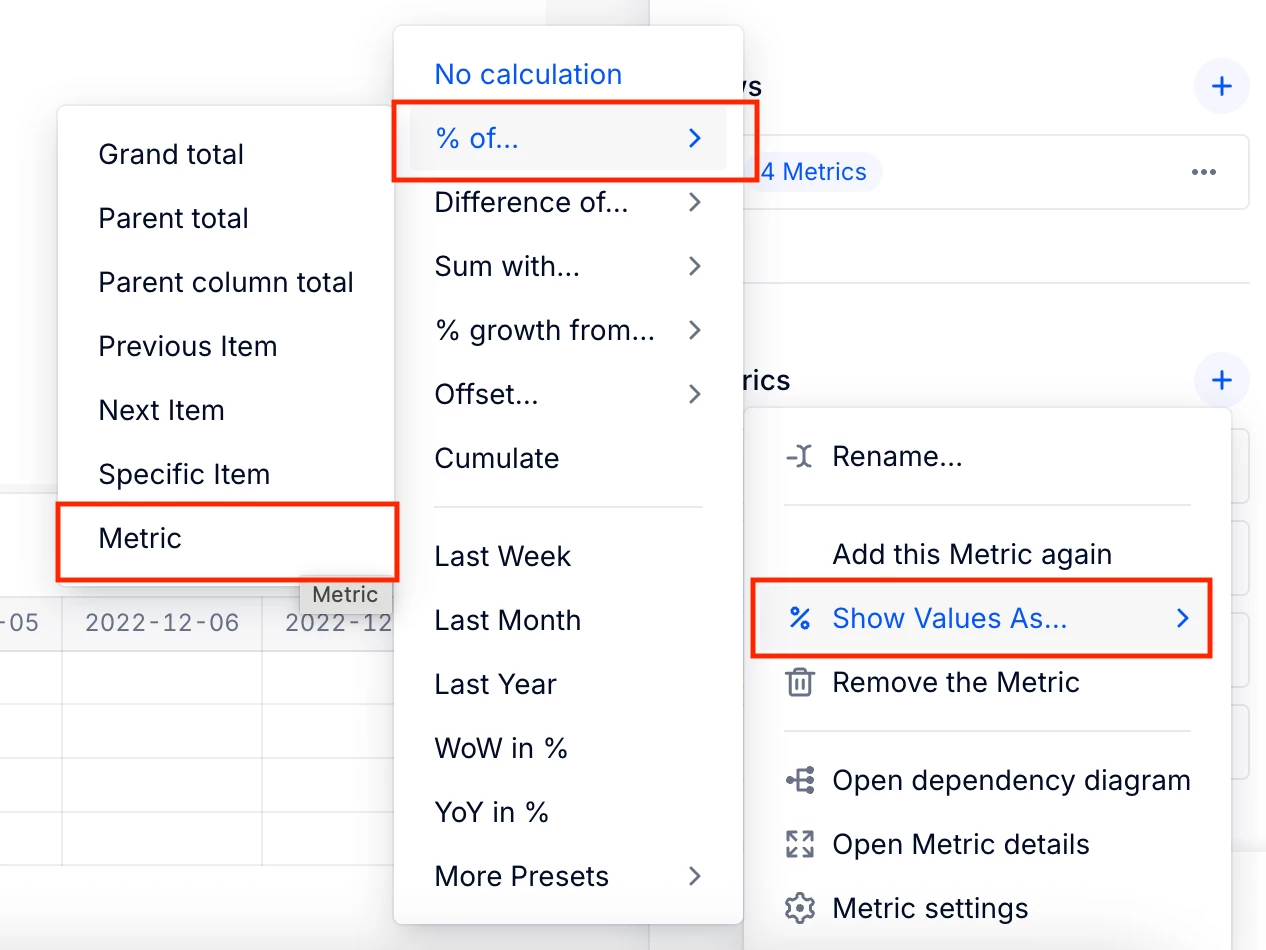Click the 2022-12-06 column header
Screen dimensions: 1266x950
tap(162, 624)
